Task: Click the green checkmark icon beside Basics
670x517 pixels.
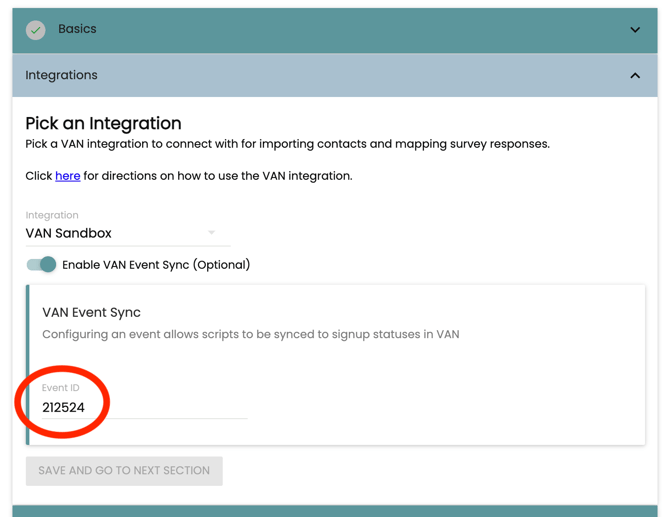Action: (x=36, y=30)
